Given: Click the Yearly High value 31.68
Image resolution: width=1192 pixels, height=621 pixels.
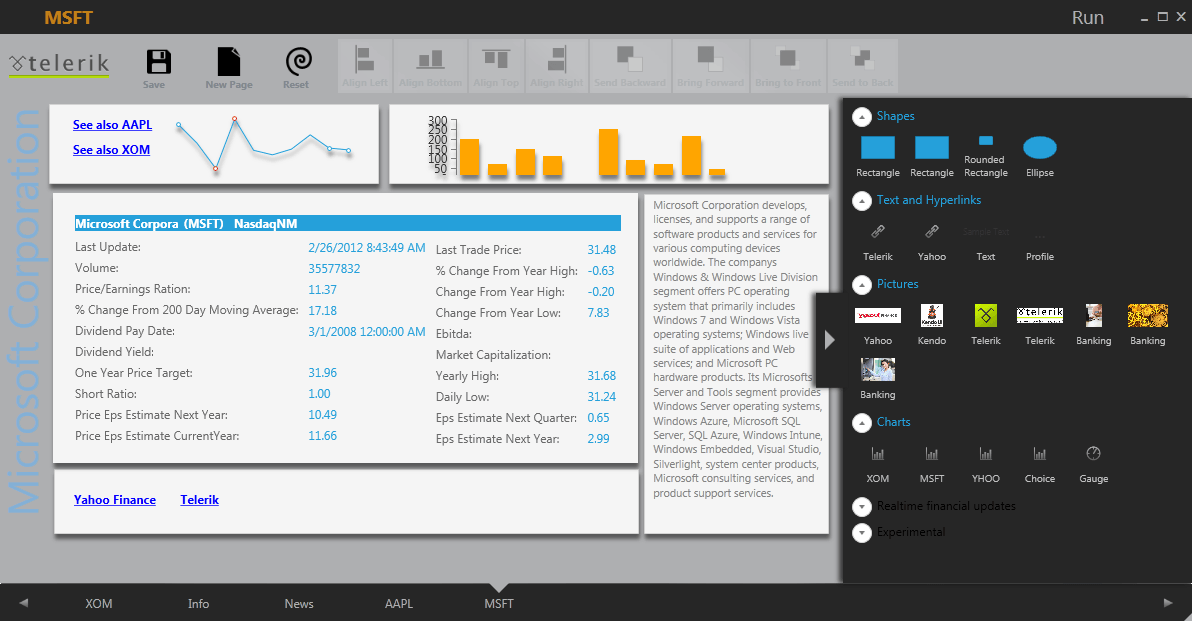Looking at the screenshot, I should click(x=601, y=375).
